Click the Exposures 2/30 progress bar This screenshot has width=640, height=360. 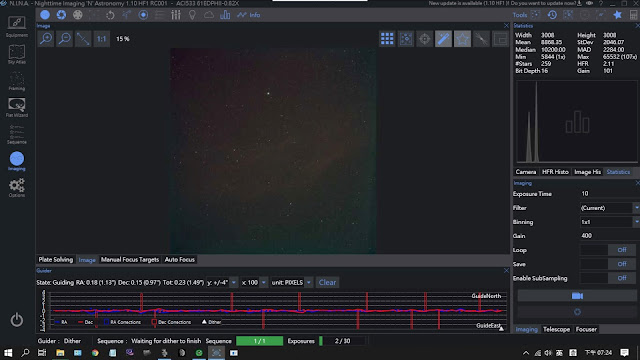click(342, 341)
